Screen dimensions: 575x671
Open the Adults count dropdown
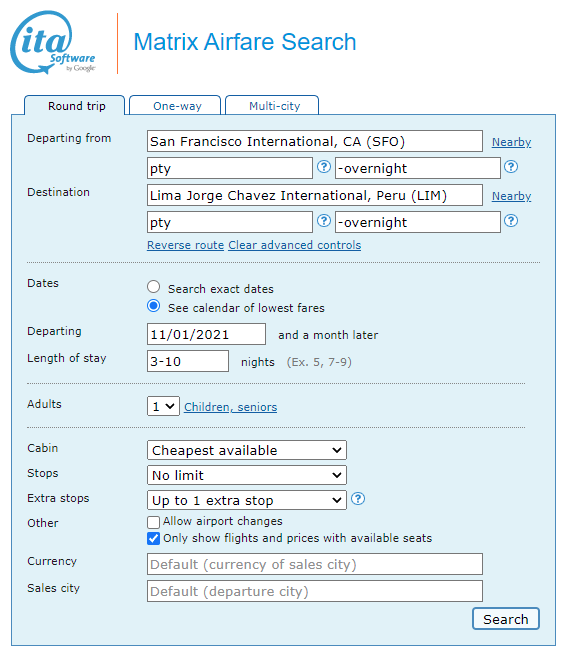(x=163, y=406)
